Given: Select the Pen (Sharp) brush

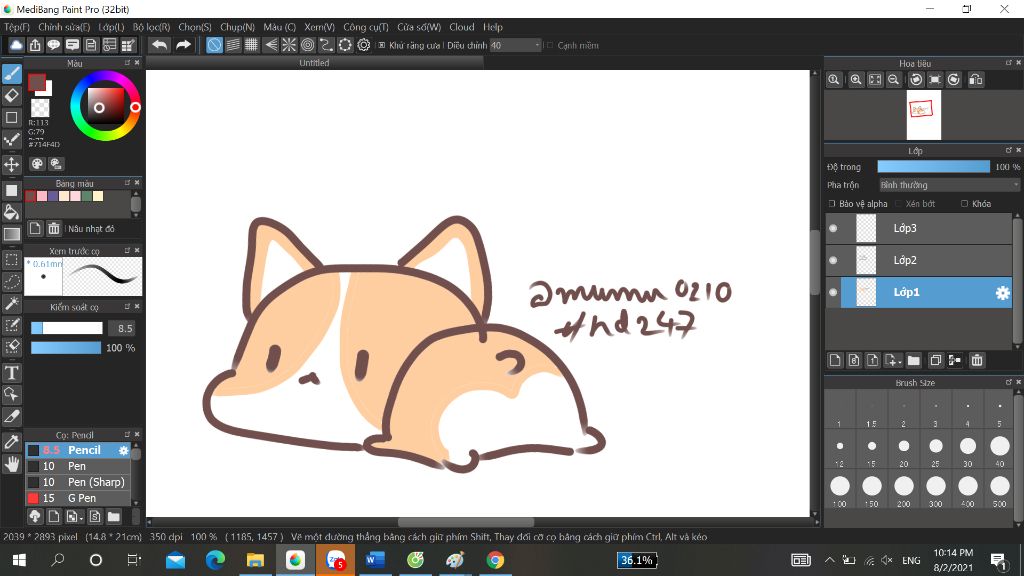Looking at the screenshot, I should (x=78, y=482).
